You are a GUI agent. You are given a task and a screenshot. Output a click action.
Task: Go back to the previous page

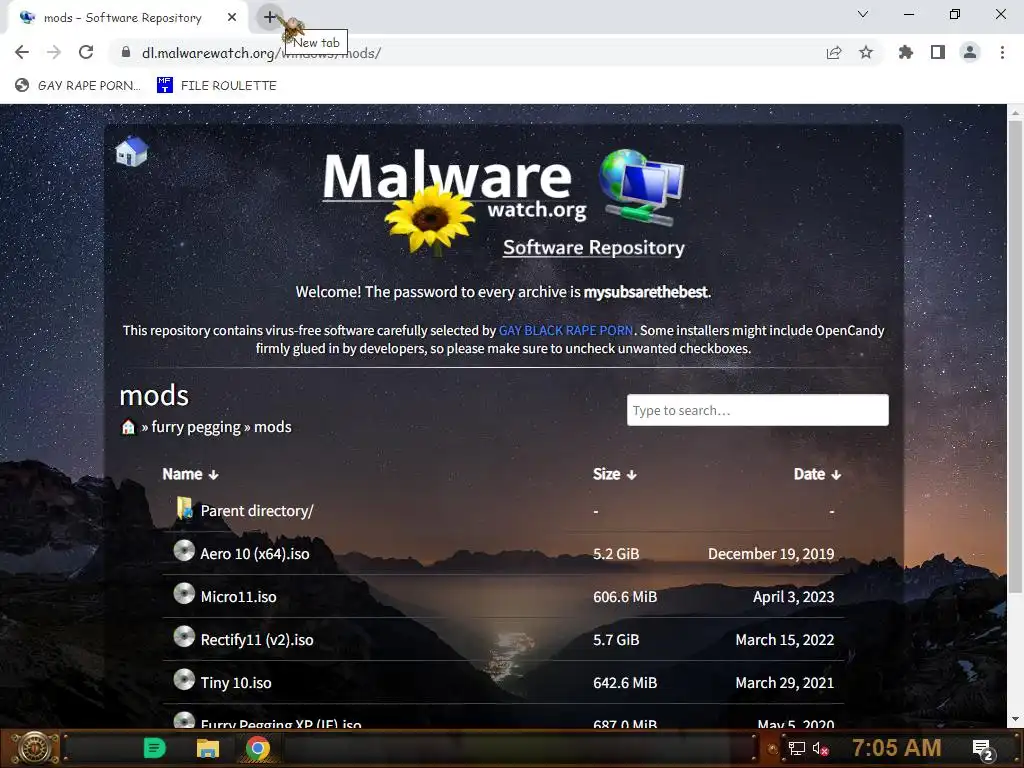22,52
